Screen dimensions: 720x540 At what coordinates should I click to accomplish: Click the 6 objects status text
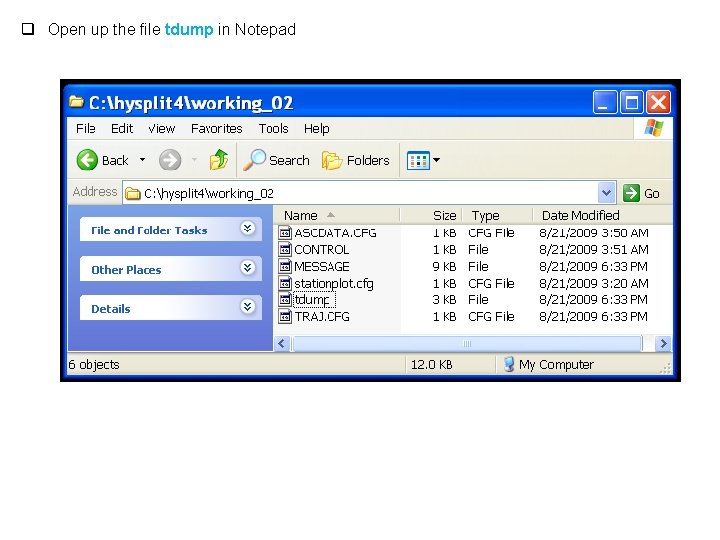pyautogui.click(x=94, y=365)
